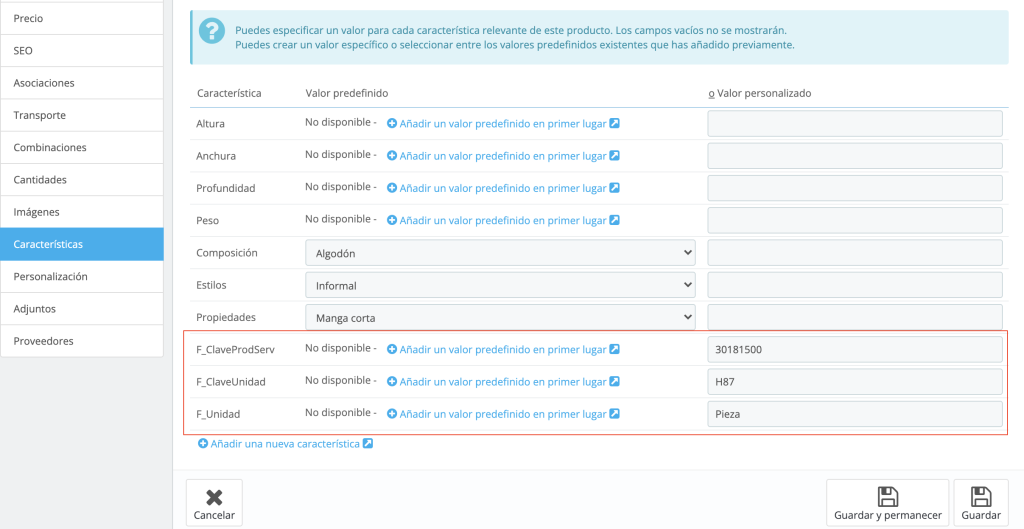The image size is (1024, 529).
Task: Switch to Imágenes tab
Action: coord(82,212)
